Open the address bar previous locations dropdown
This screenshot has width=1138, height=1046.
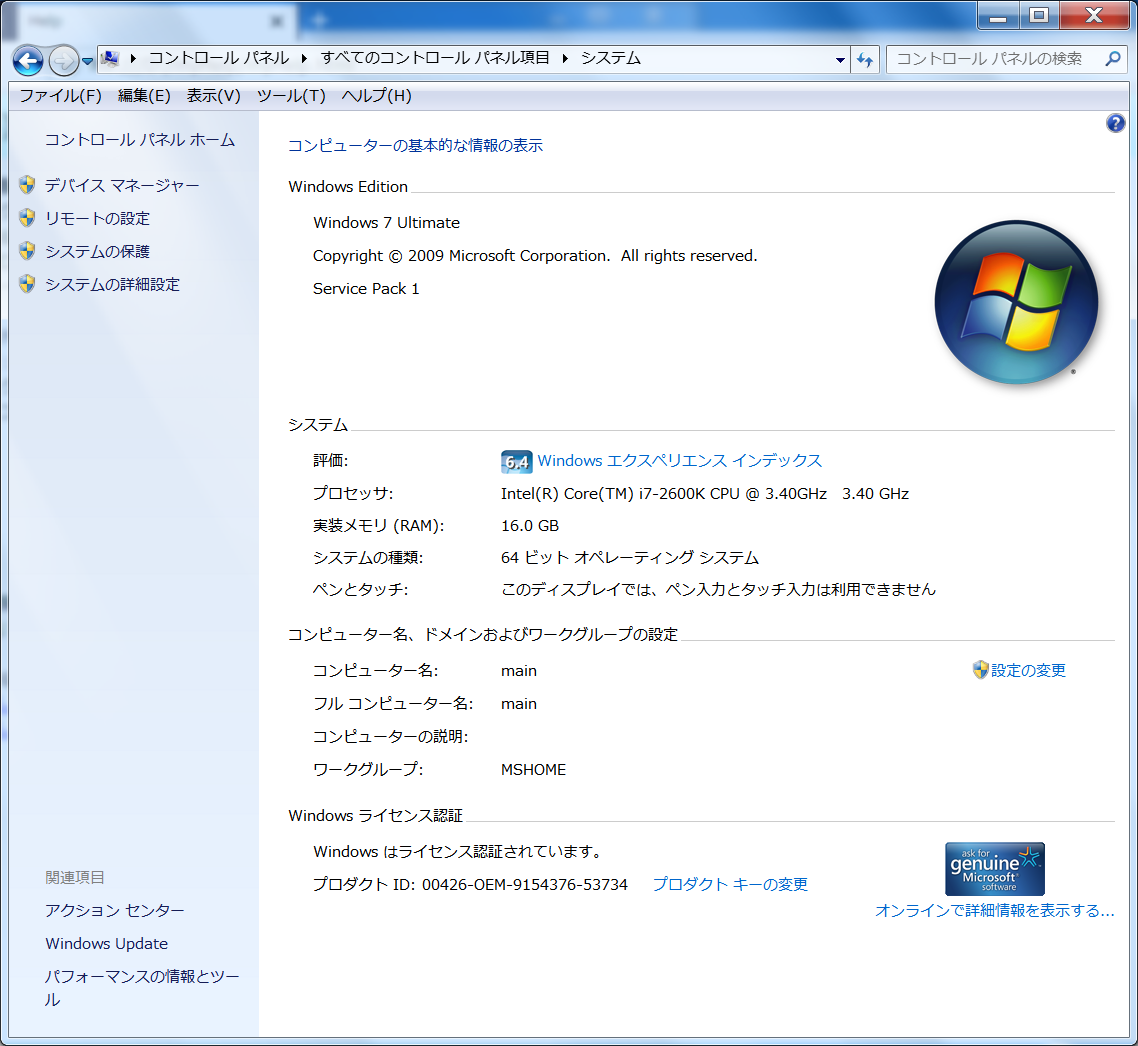[840, 60]
